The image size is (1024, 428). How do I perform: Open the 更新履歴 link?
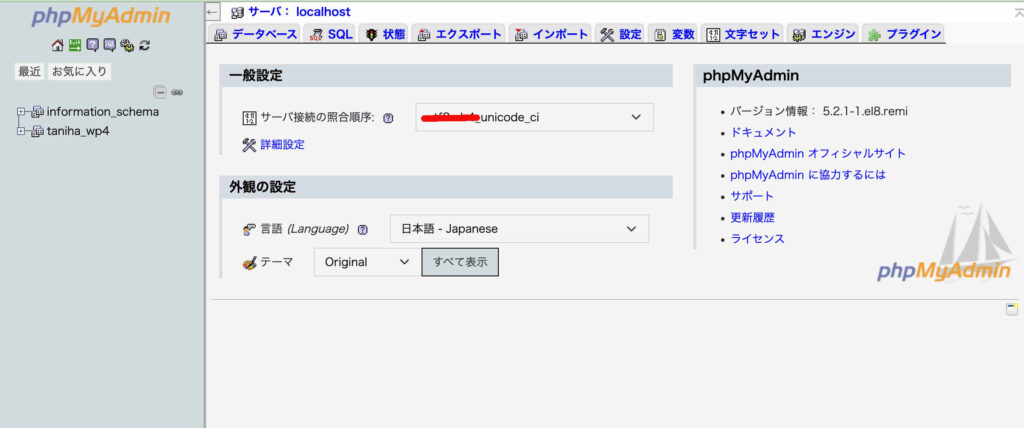tap(752, 218)
